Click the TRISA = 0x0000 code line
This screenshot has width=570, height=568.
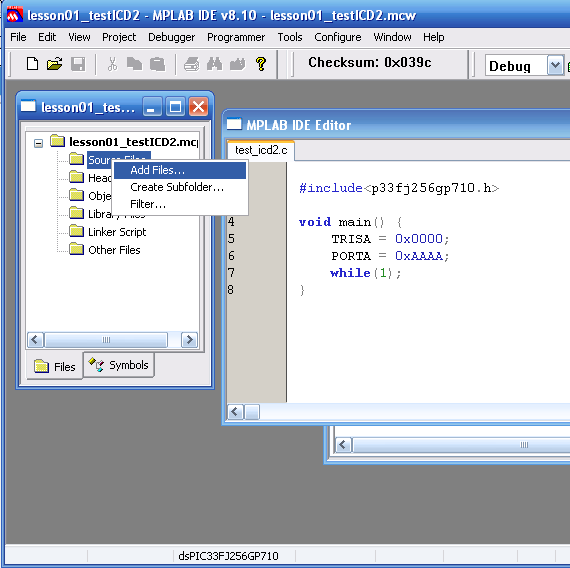390,239
